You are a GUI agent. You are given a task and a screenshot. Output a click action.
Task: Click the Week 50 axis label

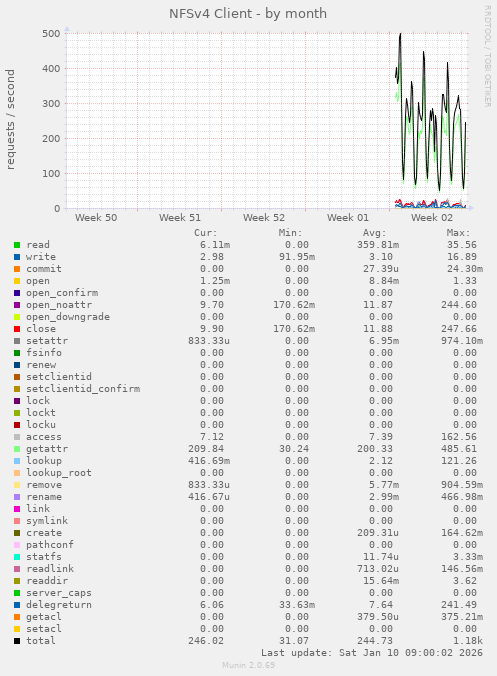click(96, 218)
